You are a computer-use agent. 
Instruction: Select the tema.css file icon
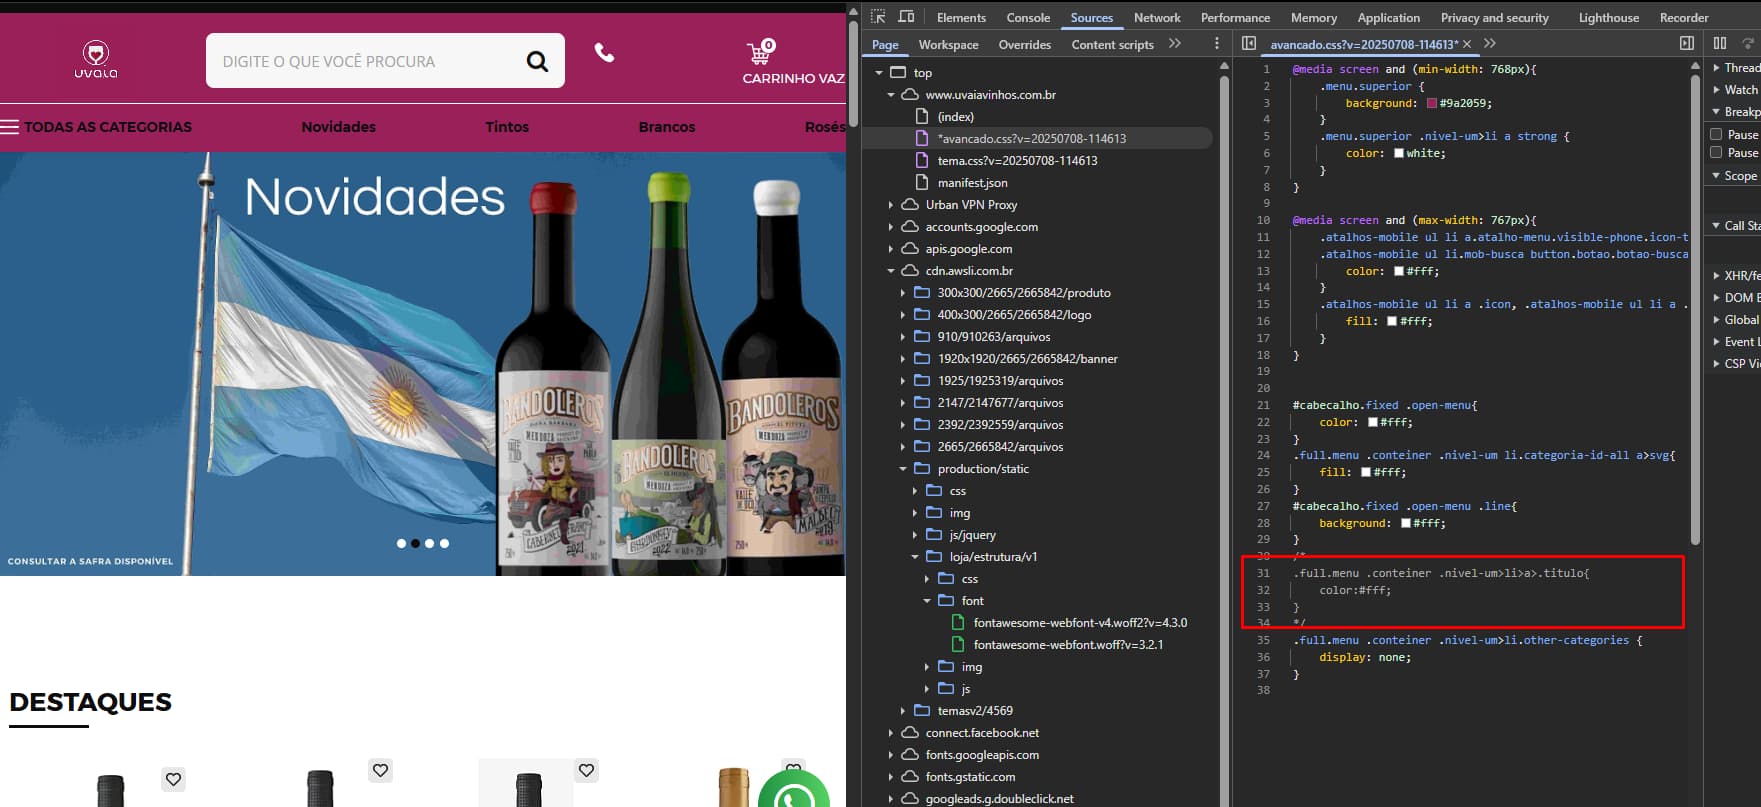(923, 160)
